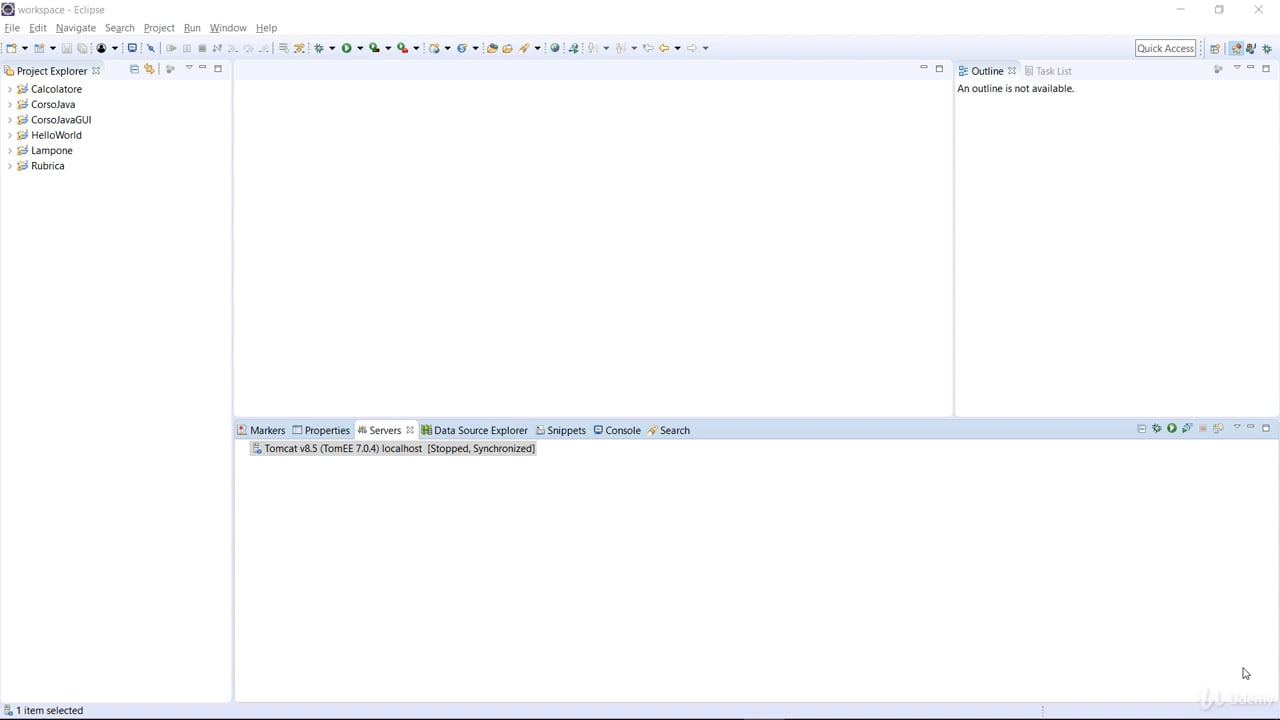The width and height of the screenshot is (1280, 720).
Task: Click the Quick Access field
Action: pyautogui.click(x=1165, y=48)
